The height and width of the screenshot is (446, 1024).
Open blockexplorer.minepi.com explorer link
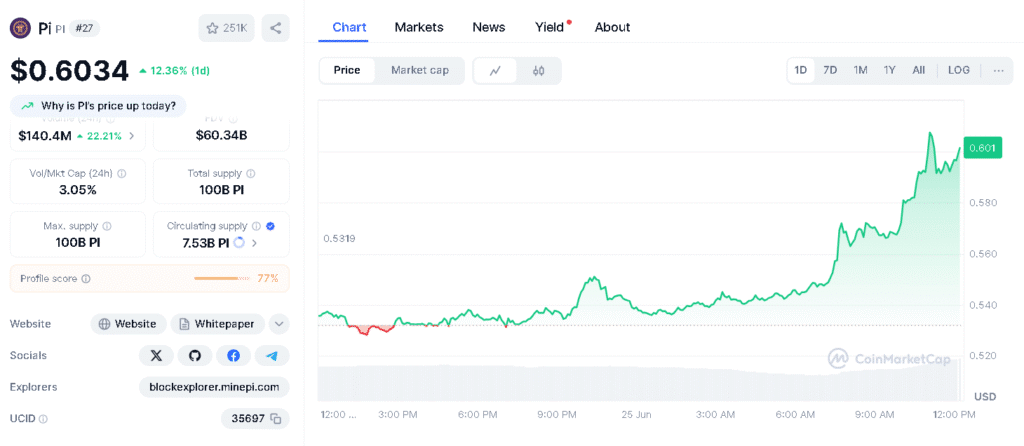[214, 387]
